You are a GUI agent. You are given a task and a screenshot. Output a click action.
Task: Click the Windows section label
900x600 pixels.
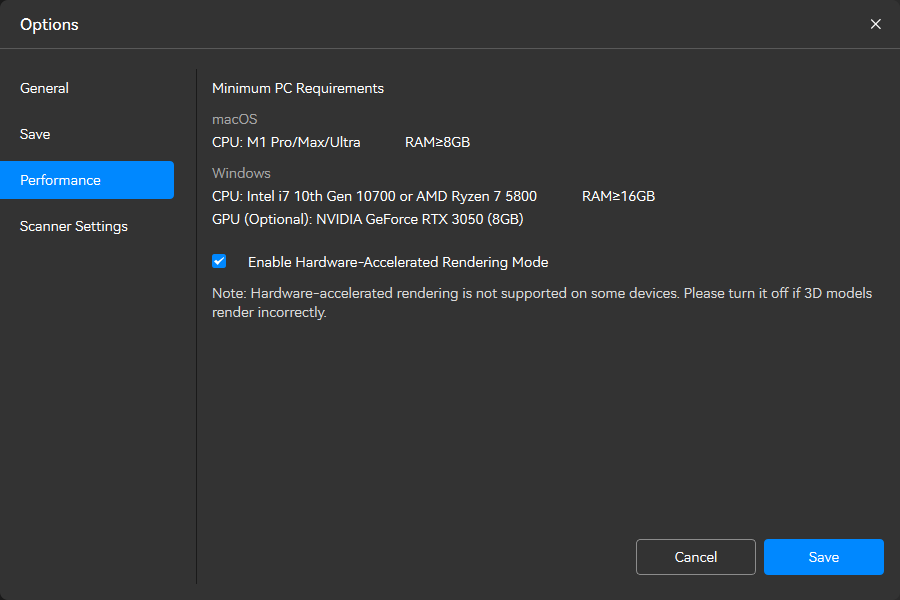(x=241, y=173)
